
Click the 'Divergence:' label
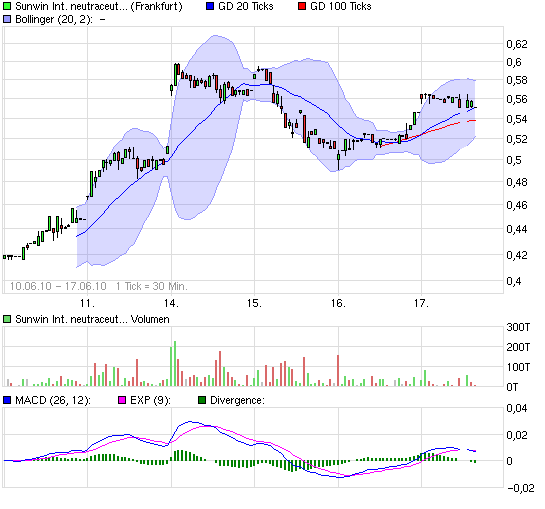[237, 401]
